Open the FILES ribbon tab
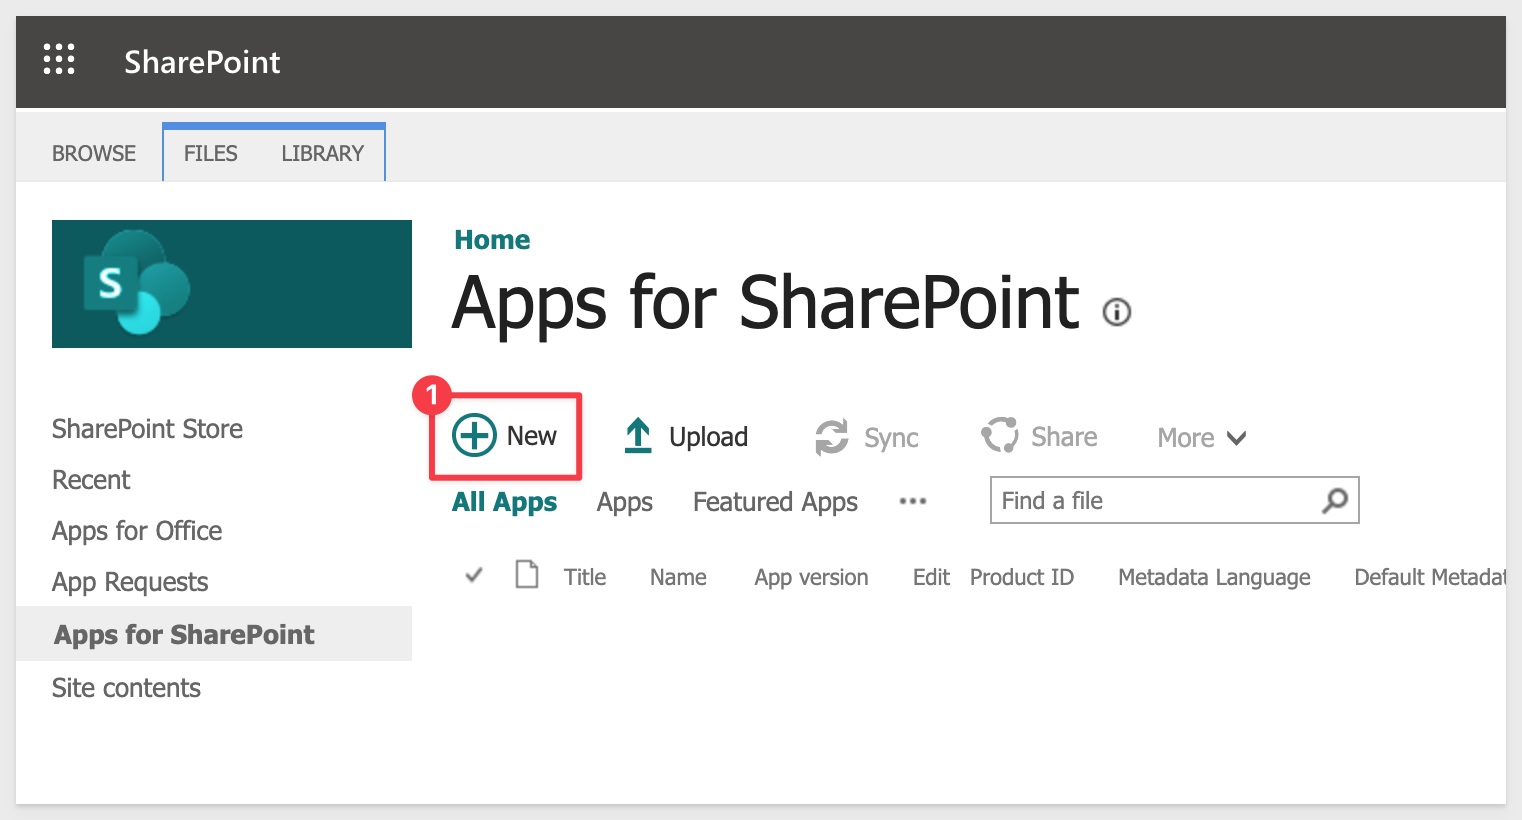 tap(211, 153)
